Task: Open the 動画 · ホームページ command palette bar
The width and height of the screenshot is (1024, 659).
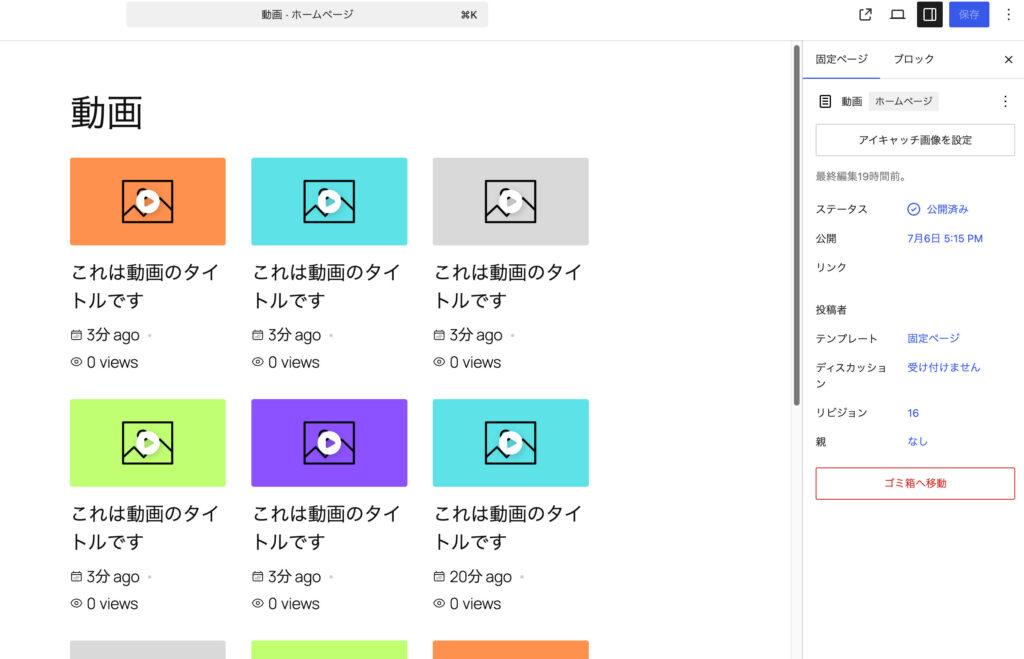Action: [x=307, y=14]
